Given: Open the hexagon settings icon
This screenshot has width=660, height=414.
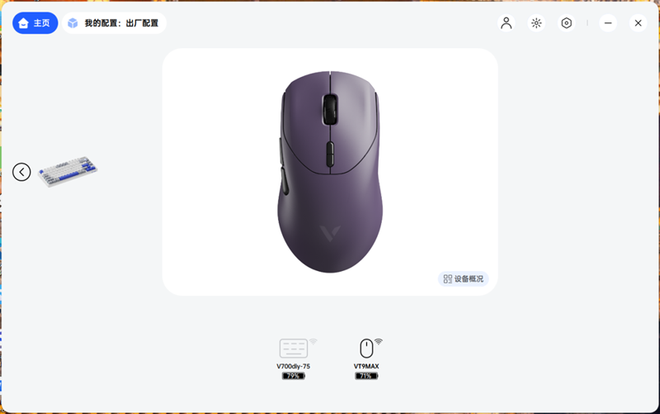Looking at the screenshot, I should tap(567, 23).
